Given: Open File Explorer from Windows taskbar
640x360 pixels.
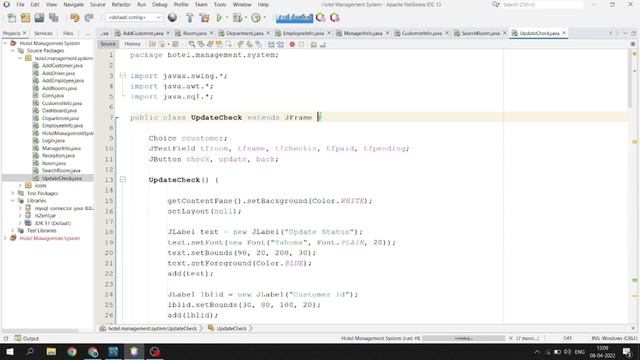Looking at the screenshot, I should 51,351.
